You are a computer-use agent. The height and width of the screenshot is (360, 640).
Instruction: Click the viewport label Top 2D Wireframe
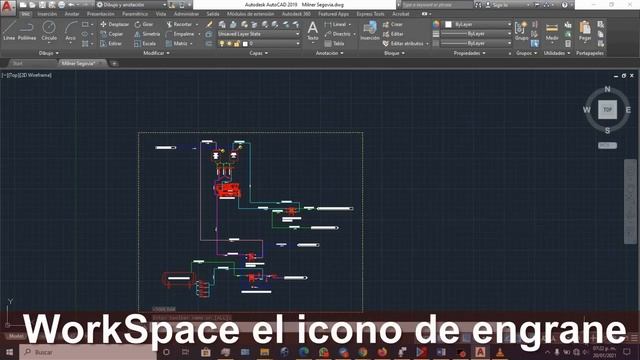pyautogui.click(x=27, y=75)
